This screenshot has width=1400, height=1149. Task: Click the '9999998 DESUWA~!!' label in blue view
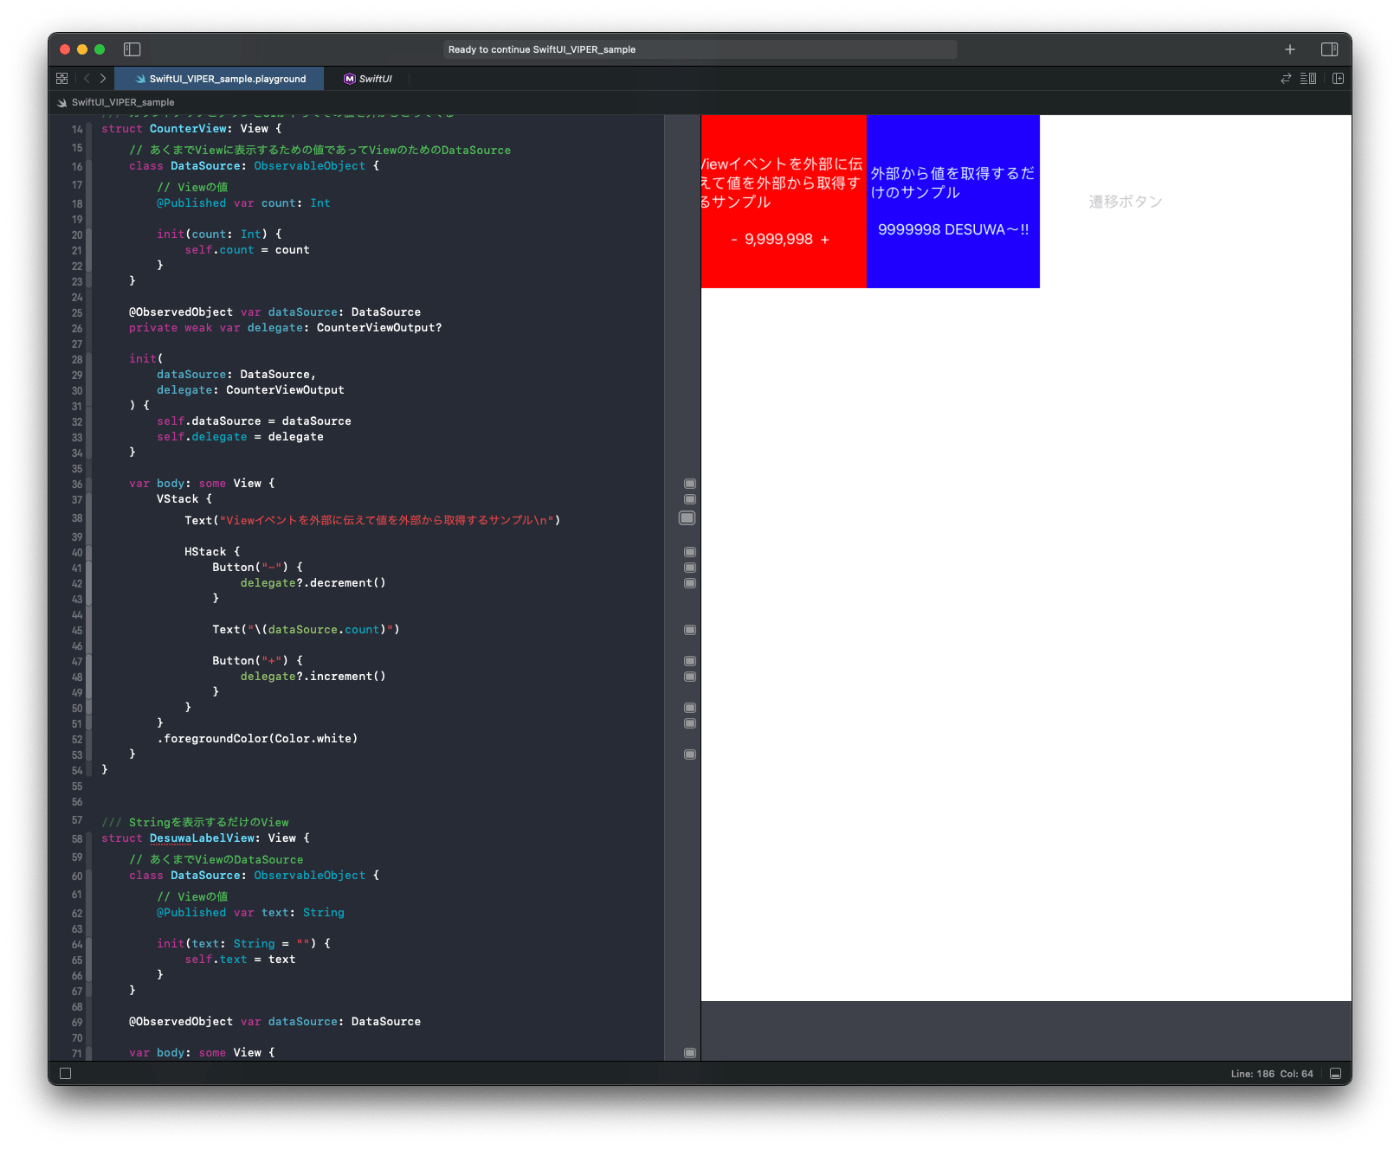click(953, 230)
